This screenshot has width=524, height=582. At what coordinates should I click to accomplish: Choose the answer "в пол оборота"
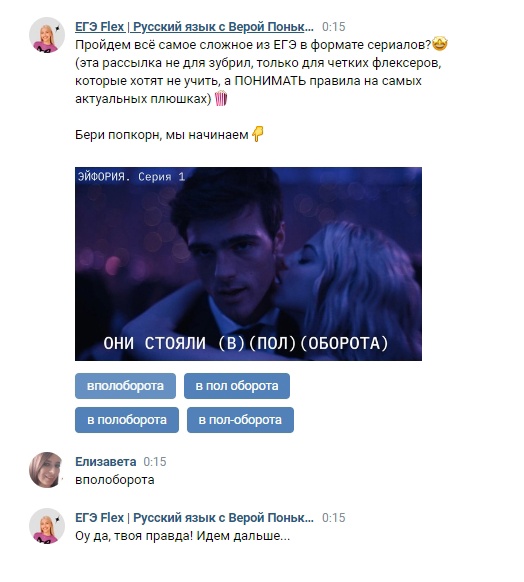[237, 386]
